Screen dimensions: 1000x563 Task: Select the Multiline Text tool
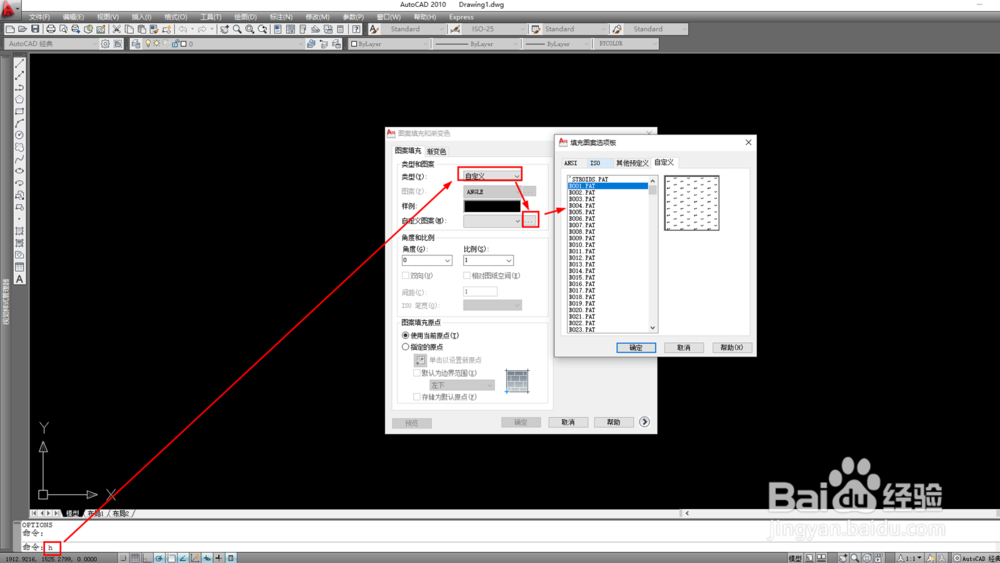[19, 279]
